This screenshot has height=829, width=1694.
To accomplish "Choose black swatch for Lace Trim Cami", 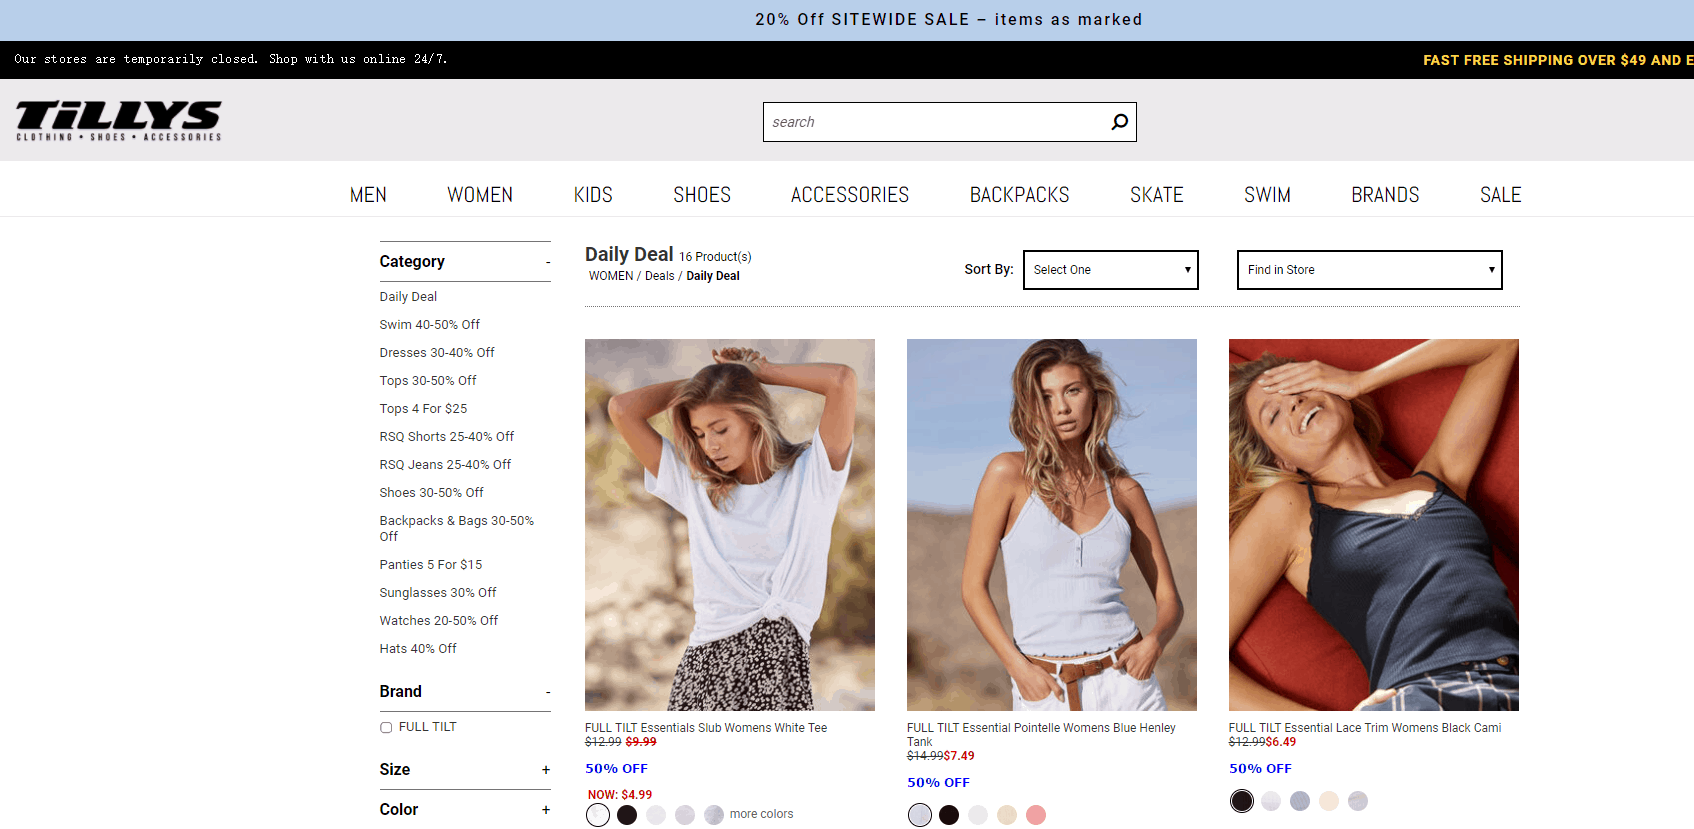I will point(1242,801).
